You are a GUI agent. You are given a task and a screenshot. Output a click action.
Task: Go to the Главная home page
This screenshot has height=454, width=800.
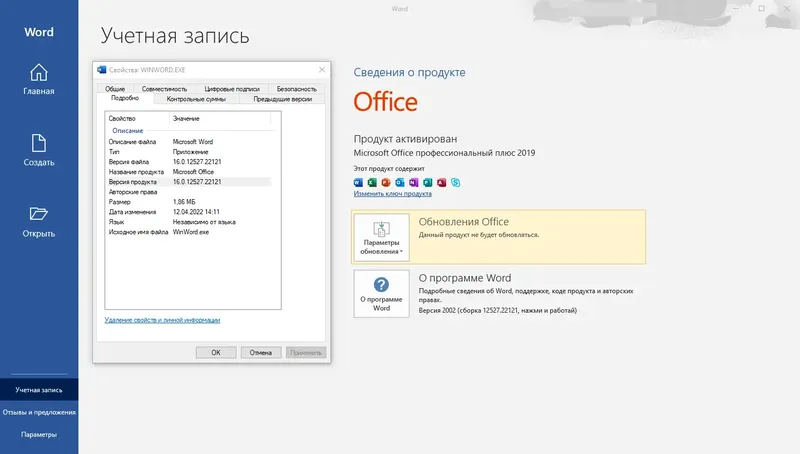[39, 80]
